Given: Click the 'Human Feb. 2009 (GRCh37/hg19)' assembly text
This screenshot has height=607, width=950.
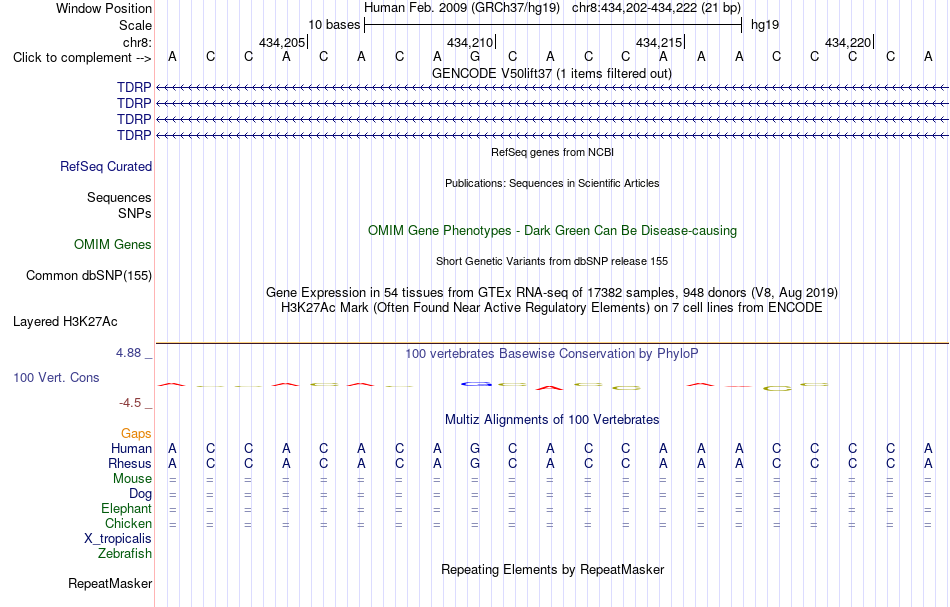Looking at the screenshot, I should (464, 8).
